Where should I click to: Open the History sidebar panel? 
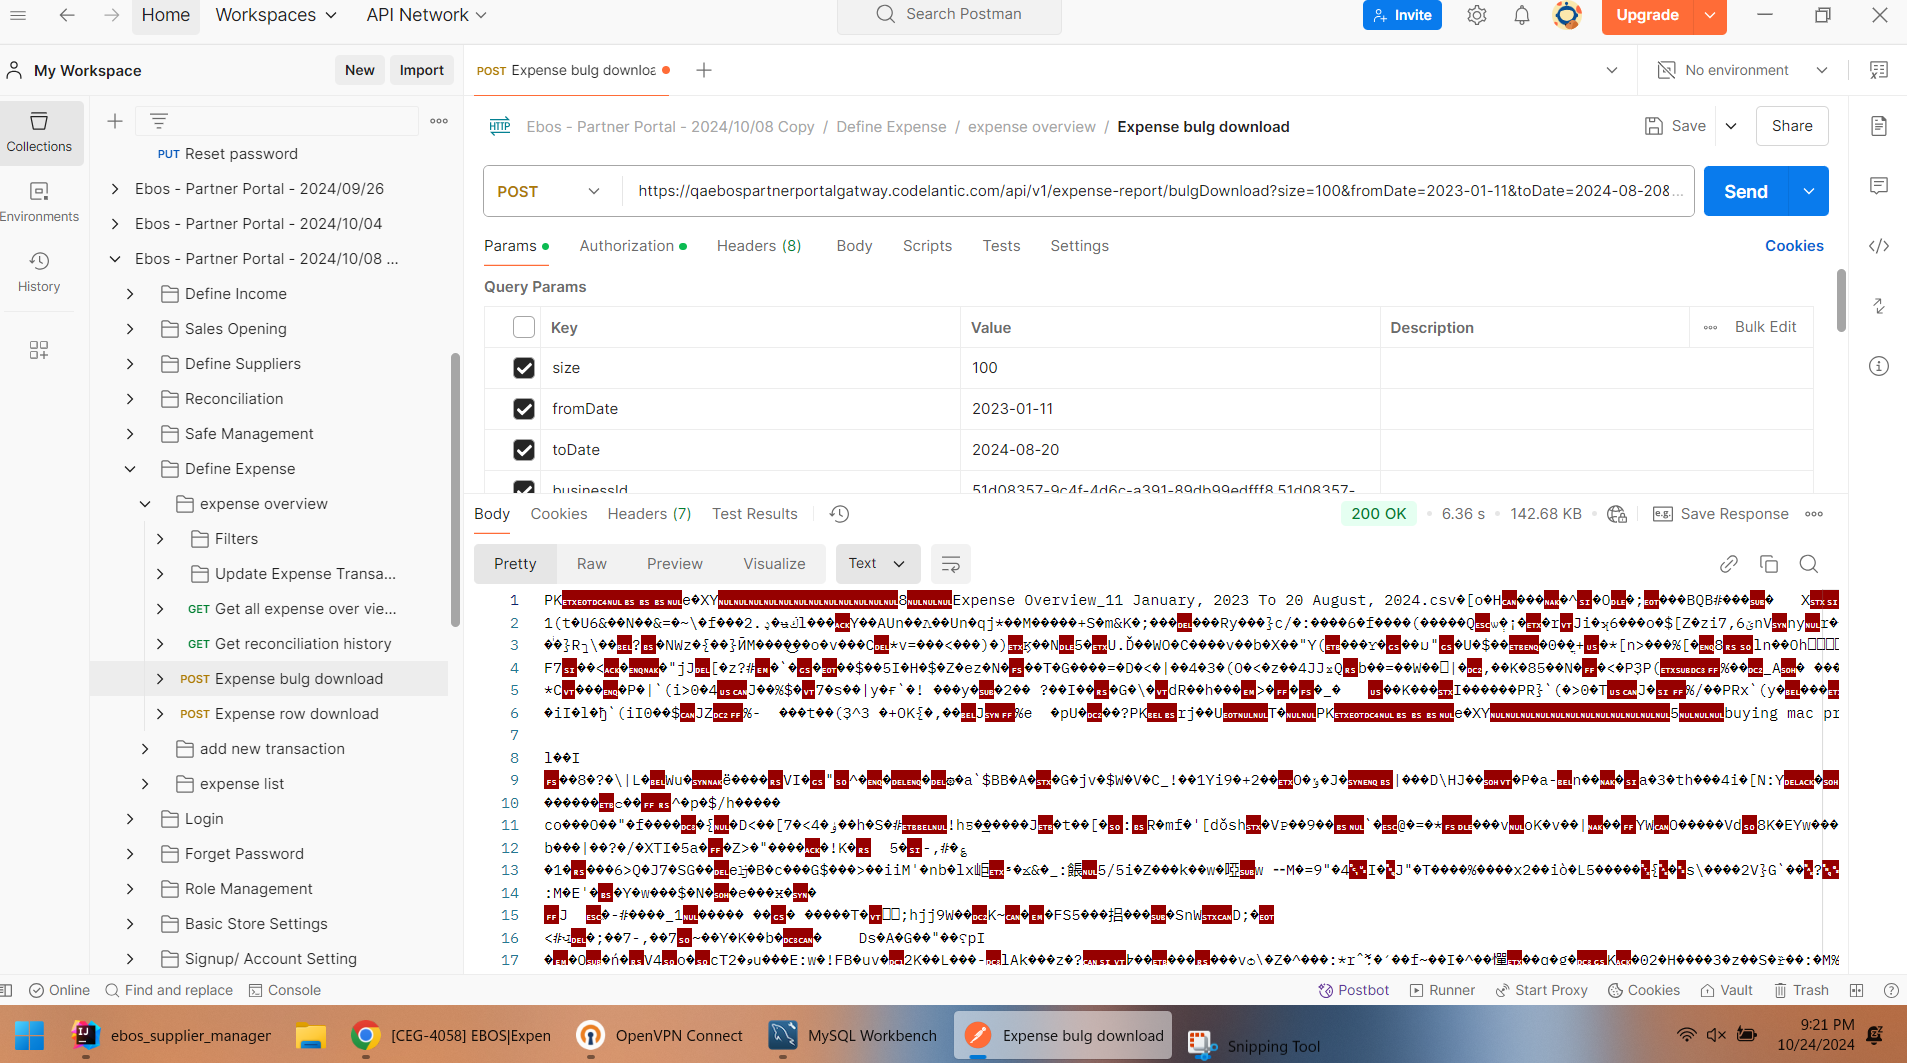39,272
